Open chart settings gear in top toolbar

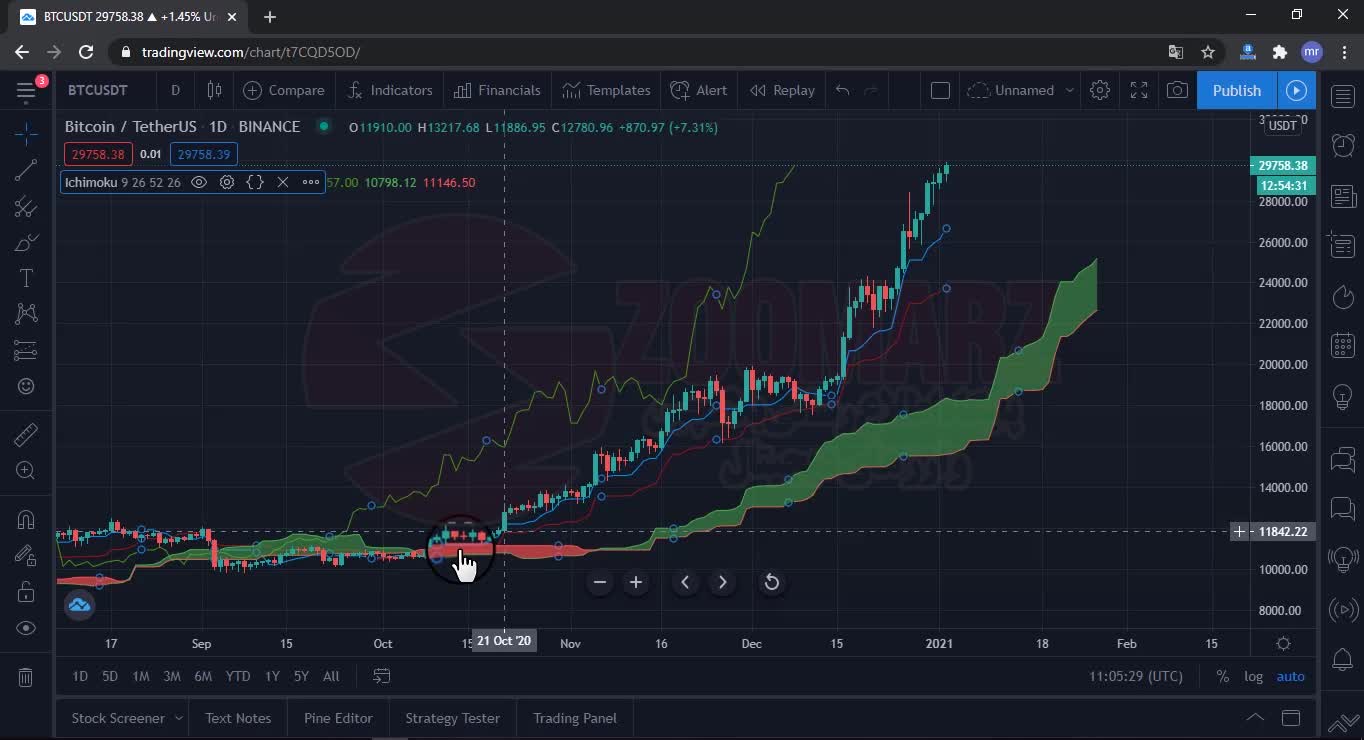(x=1100, y=90)
